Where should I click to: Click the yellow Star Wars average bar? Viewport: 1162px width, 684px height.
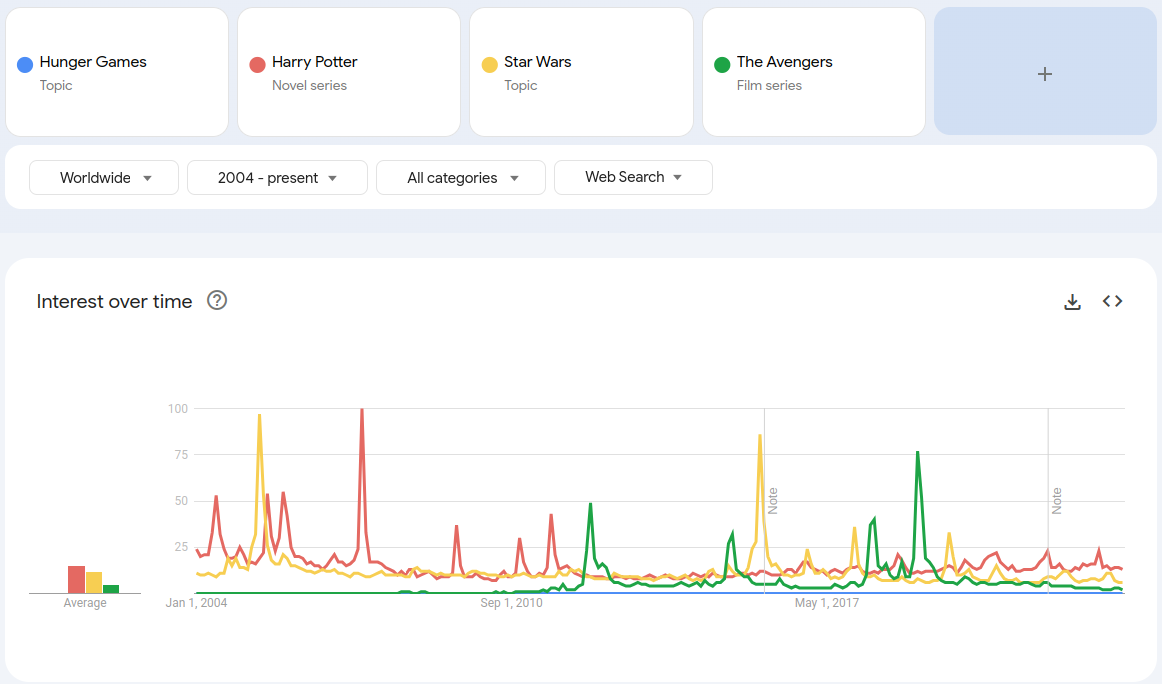93,582
